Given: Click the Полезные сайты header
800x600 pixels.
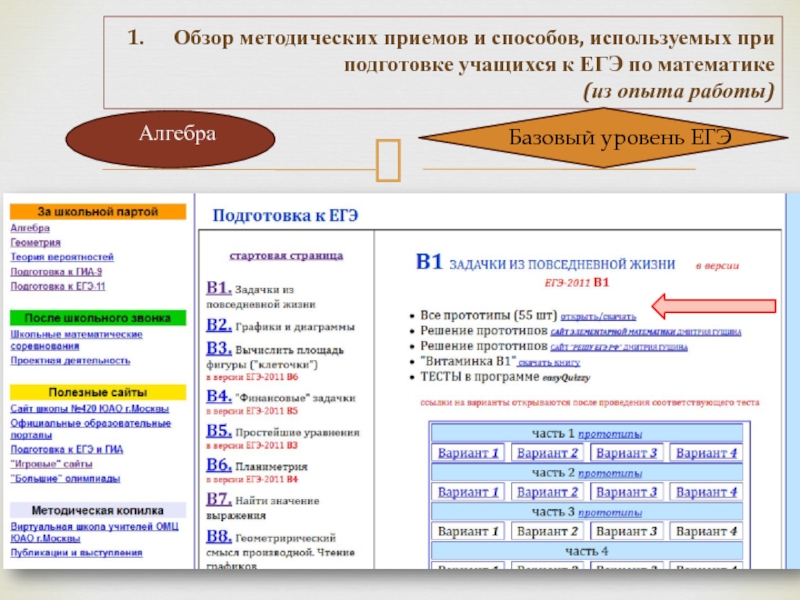Looking at the screenshot, I should point(98,392).
